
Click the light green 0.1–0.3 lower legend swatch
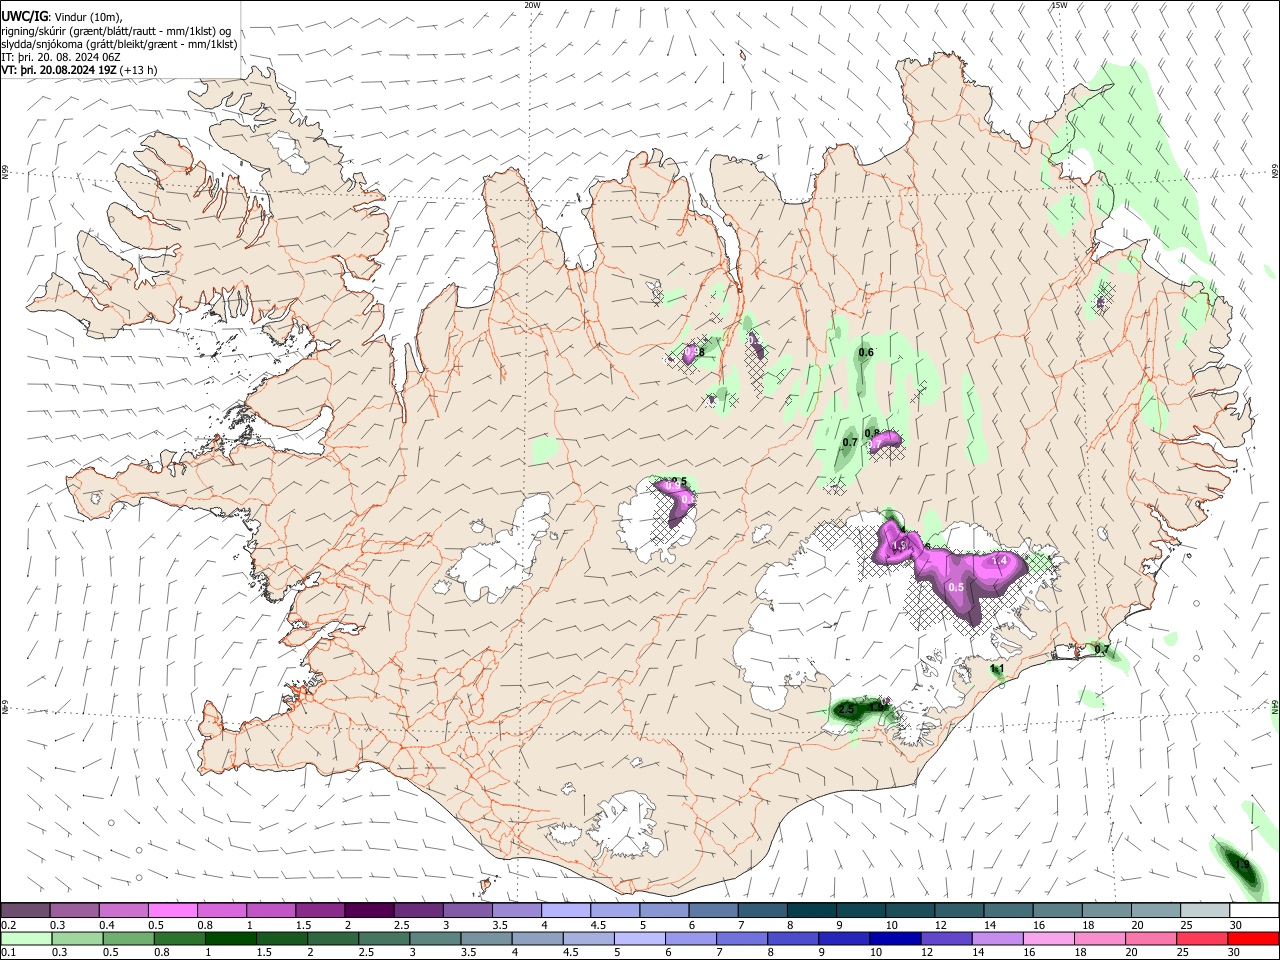point(26,939)
